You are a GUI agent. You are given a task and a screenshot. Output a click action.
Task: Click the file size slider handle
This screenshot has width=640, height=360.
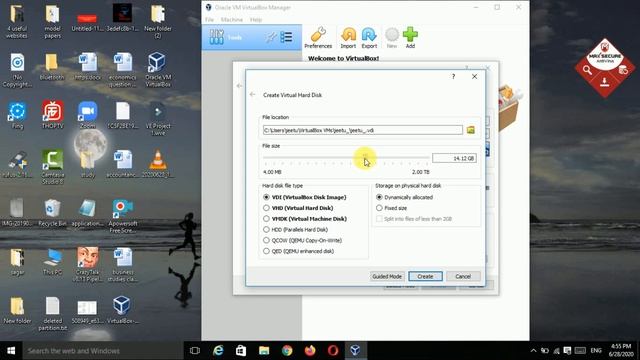365,157
